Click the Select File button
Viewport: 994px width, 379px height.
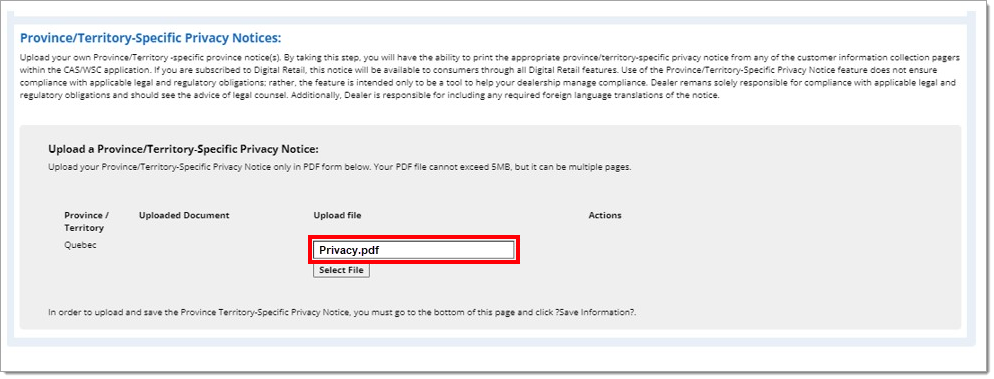[x=341, y=270]
